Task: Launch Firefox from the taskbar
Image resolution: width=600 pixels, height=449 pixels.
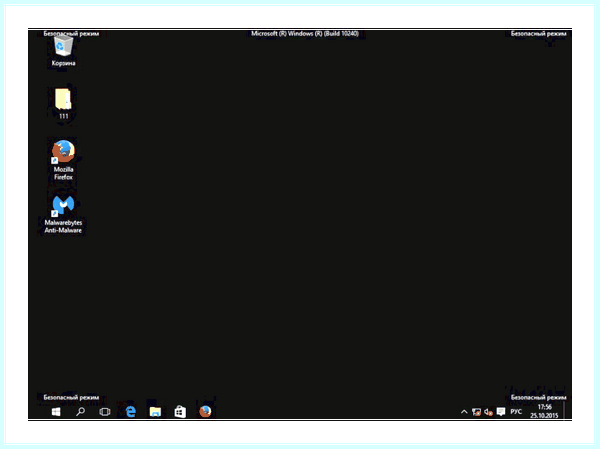Action: [205, 411]
